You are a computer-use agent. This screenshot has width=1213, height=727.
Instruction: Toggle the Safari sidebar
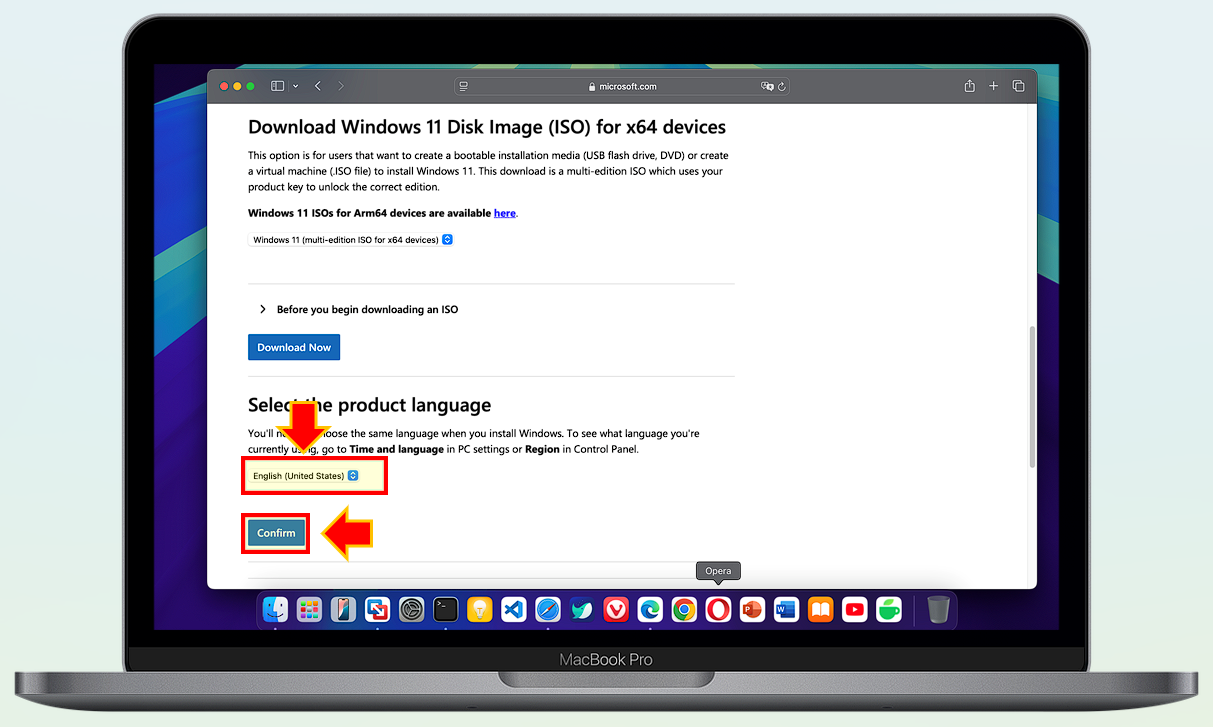coord(277,86)
